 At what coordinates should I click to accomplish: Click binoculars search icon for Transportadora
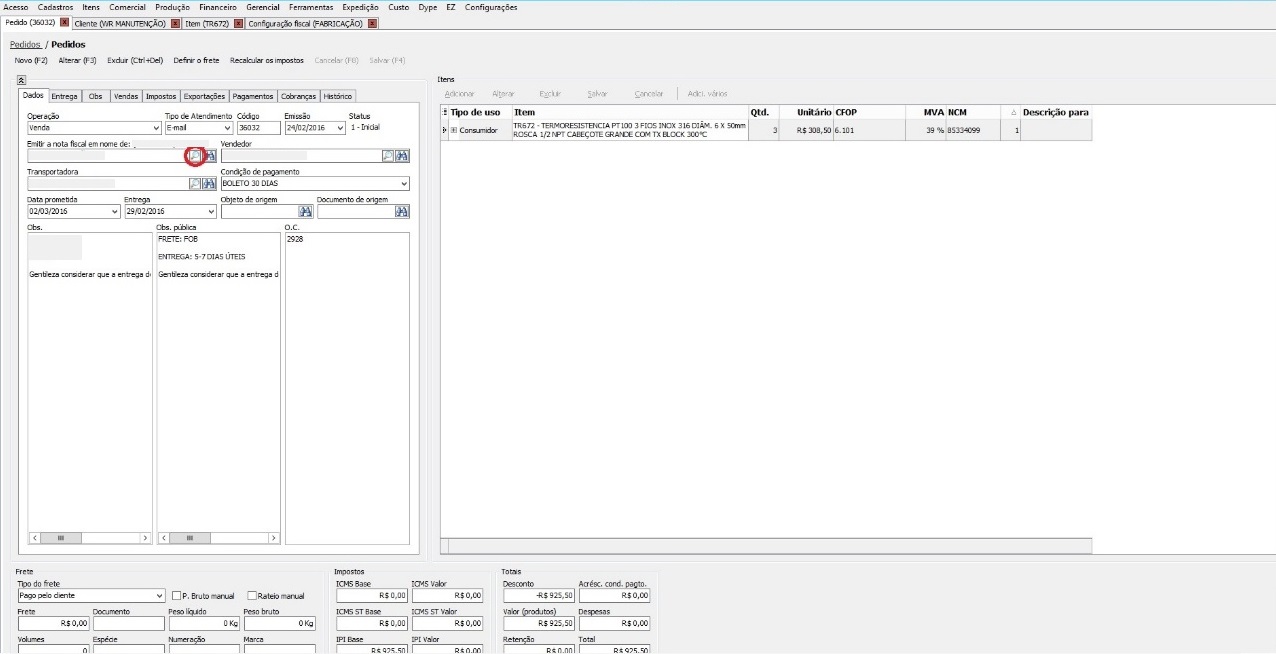pyautogui.click(x=210, y=184)
